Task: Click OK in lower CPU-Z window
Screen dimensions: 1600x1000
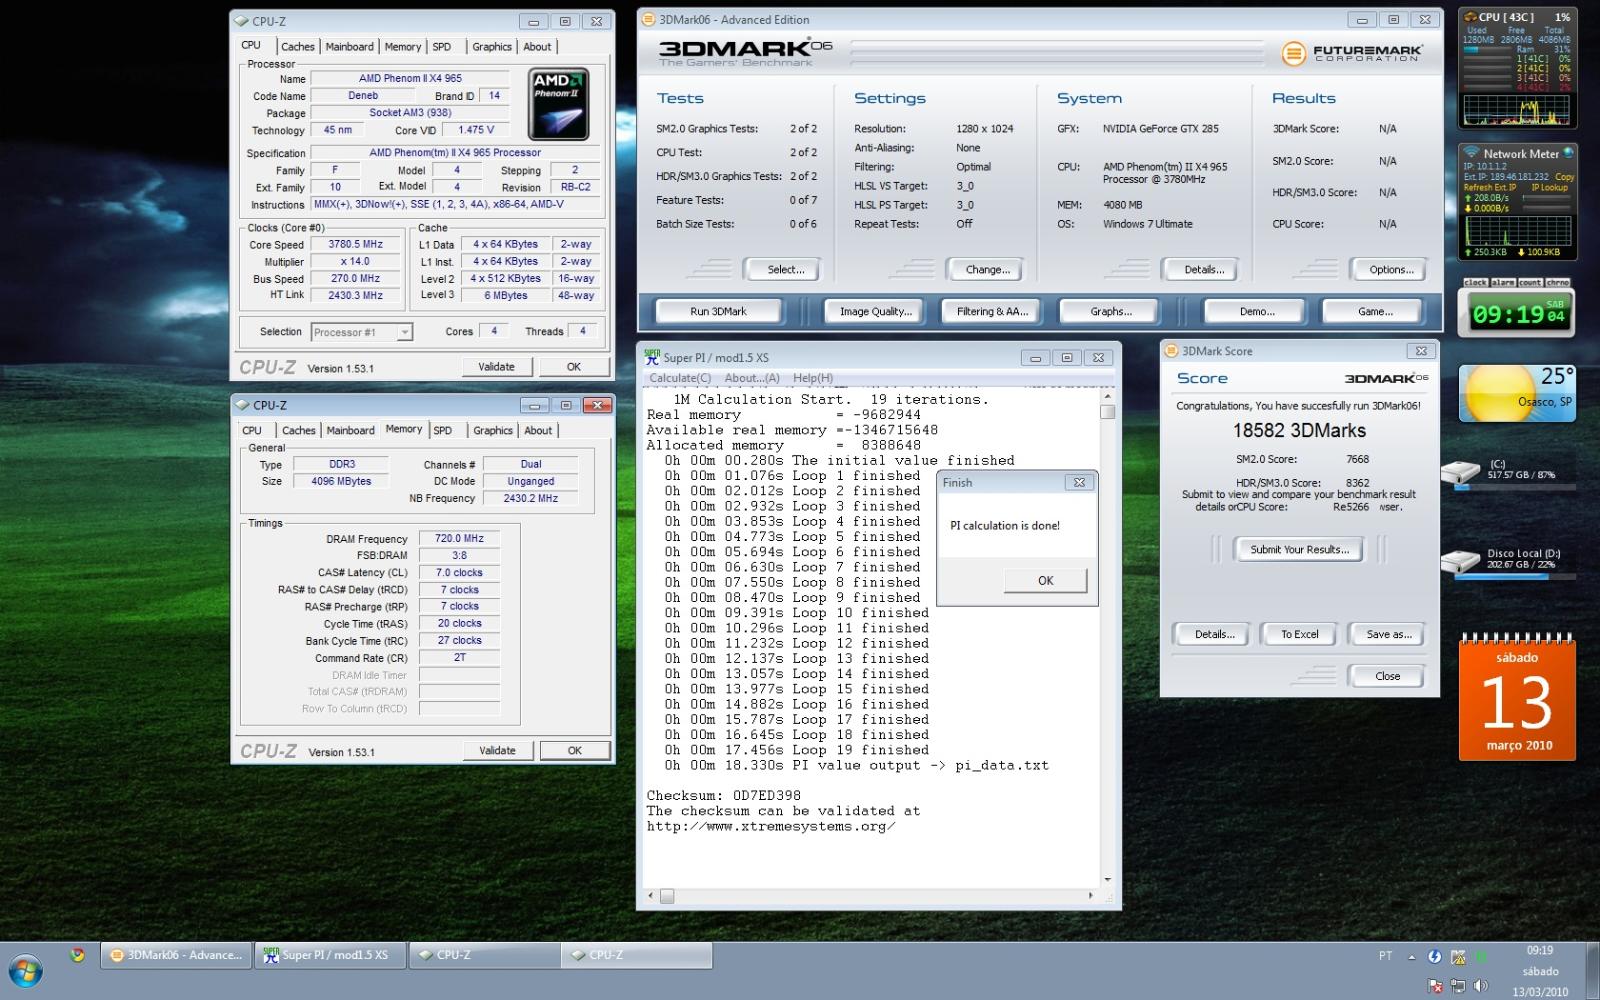Action: (574, 750)
